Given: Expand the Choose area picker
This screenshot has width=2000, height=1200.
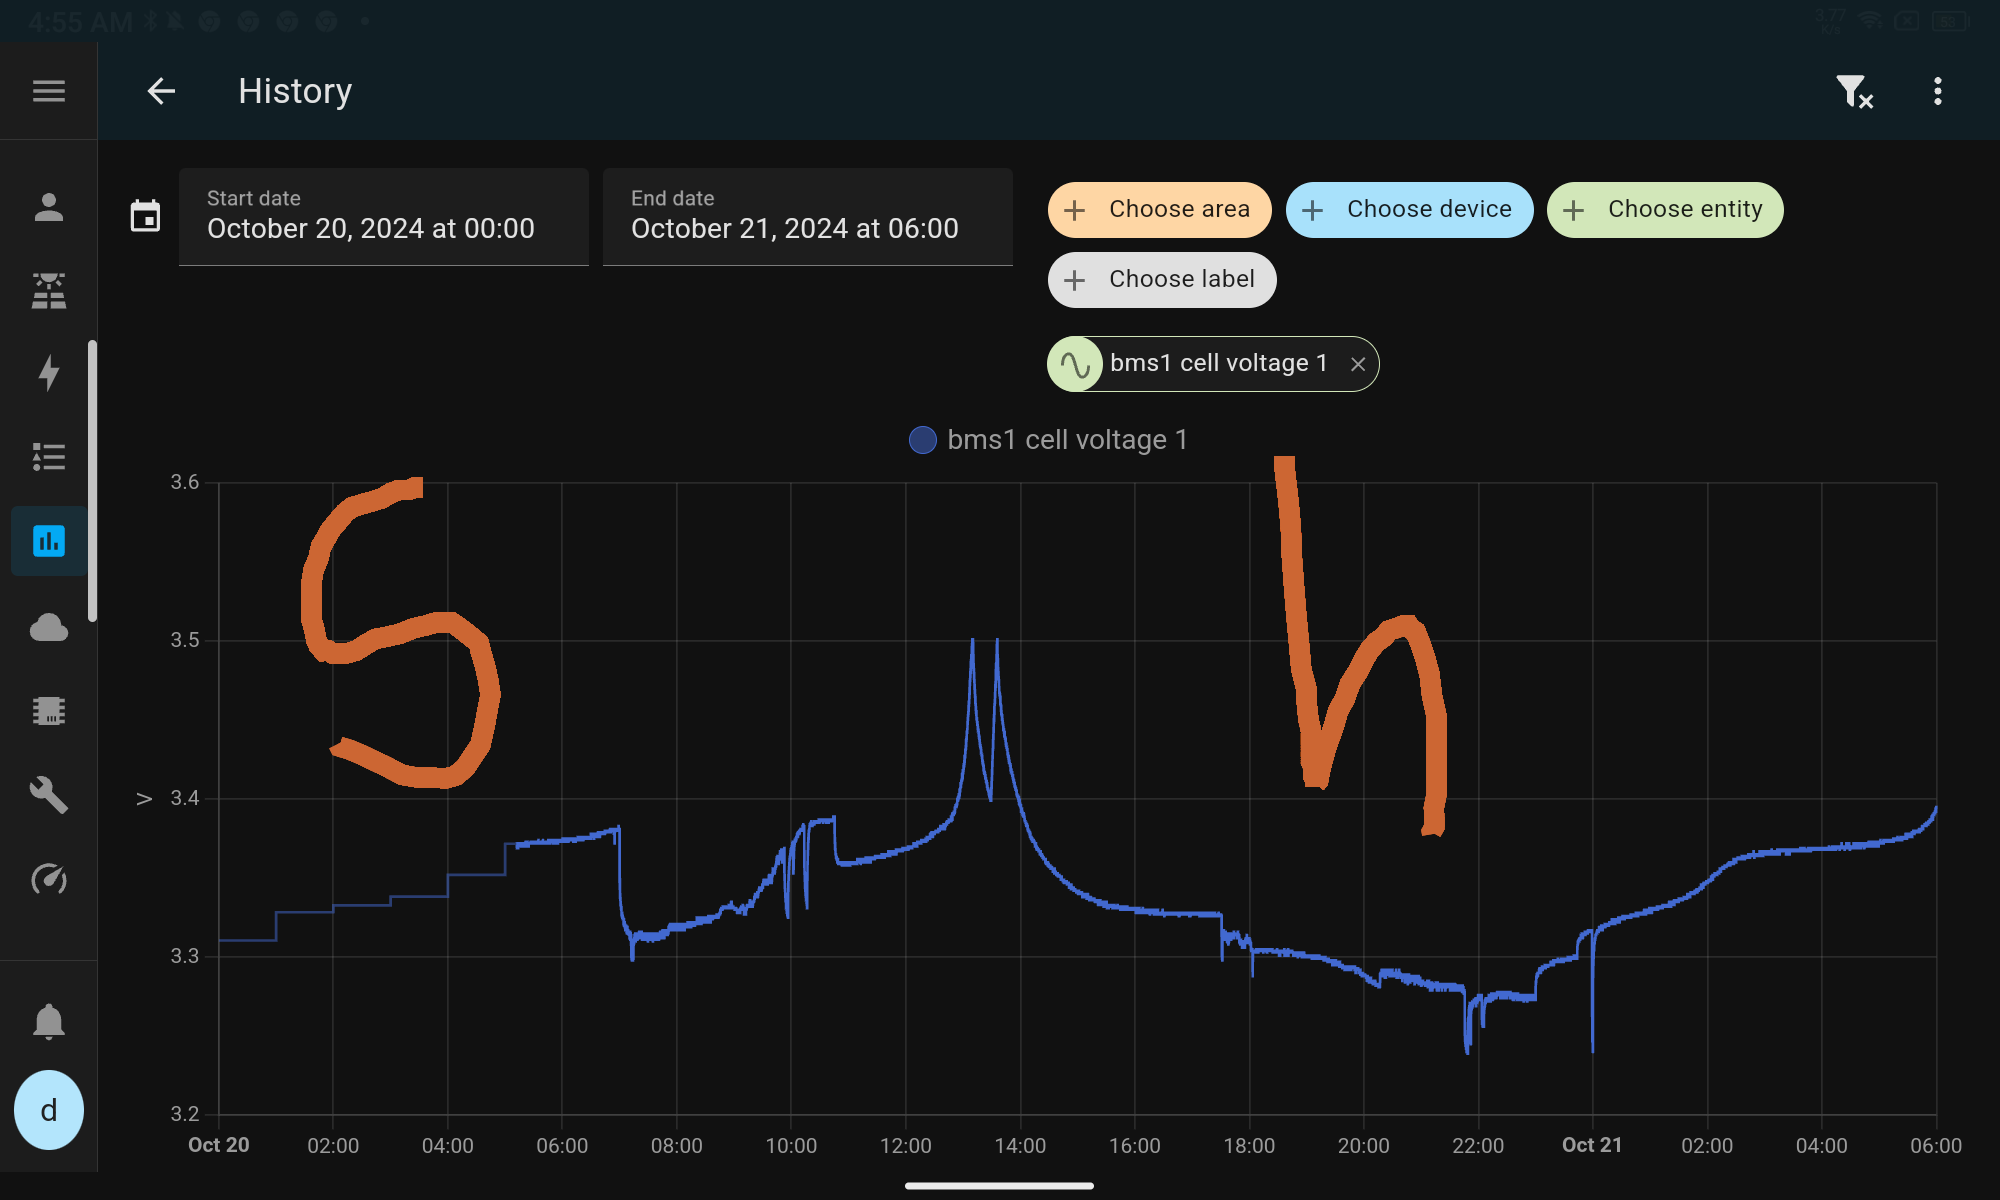Looking at the screenshot, I should [x=1159, y=210].
